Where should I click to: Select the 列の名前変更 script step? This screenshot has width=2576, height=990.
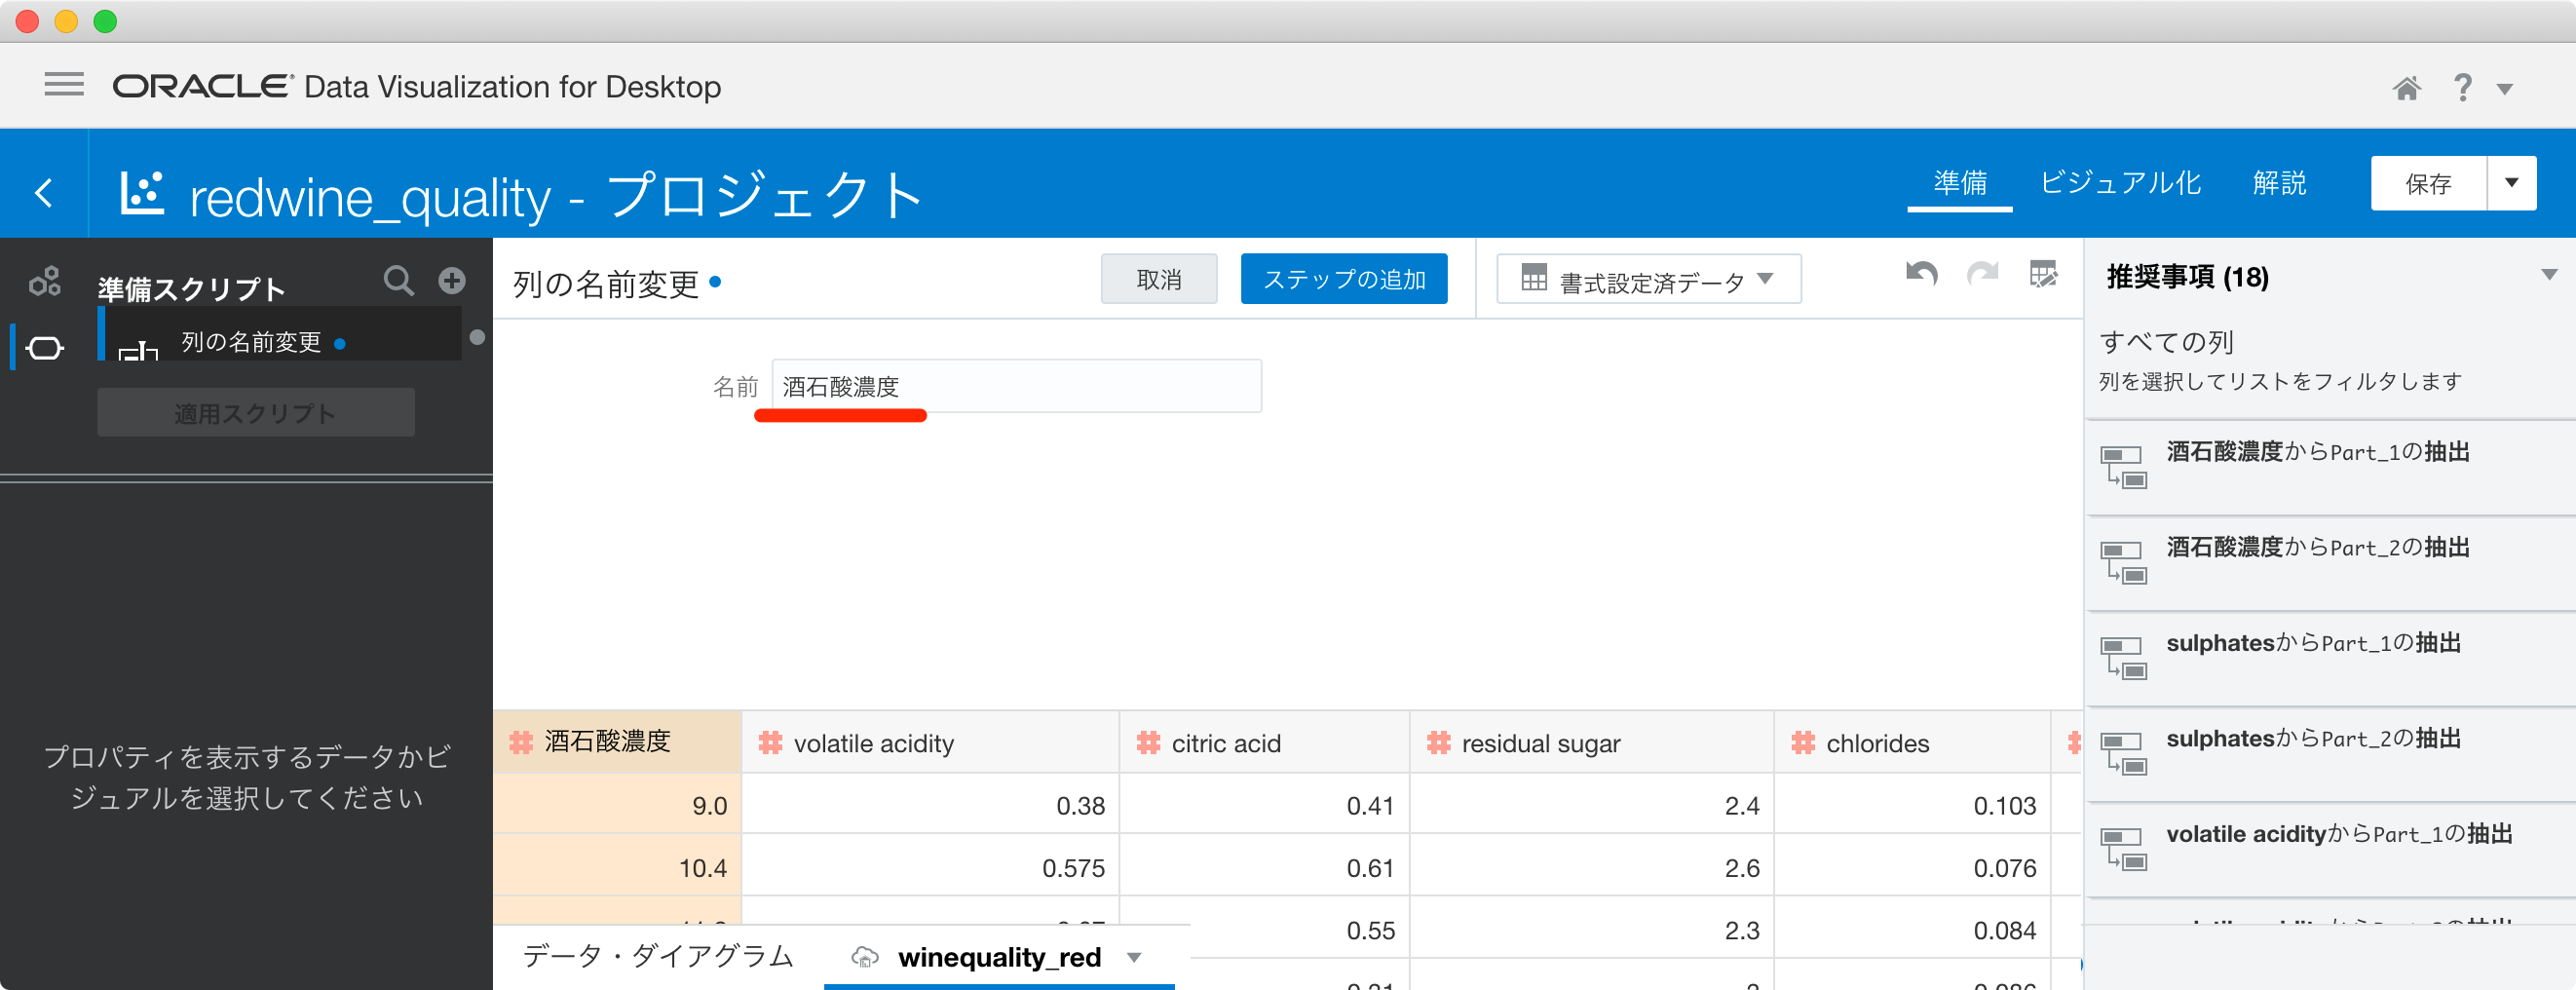click(280, 334)
